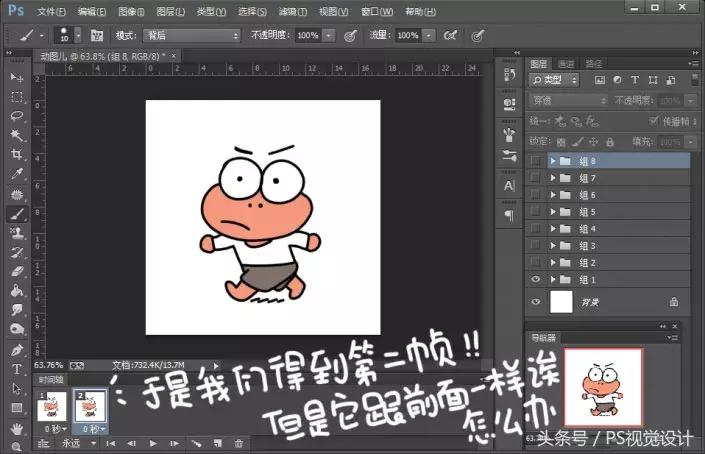The width and height of the screenshot is (705, 454).
Task: Play the frame animation
Action: click(x=153, y=444)
